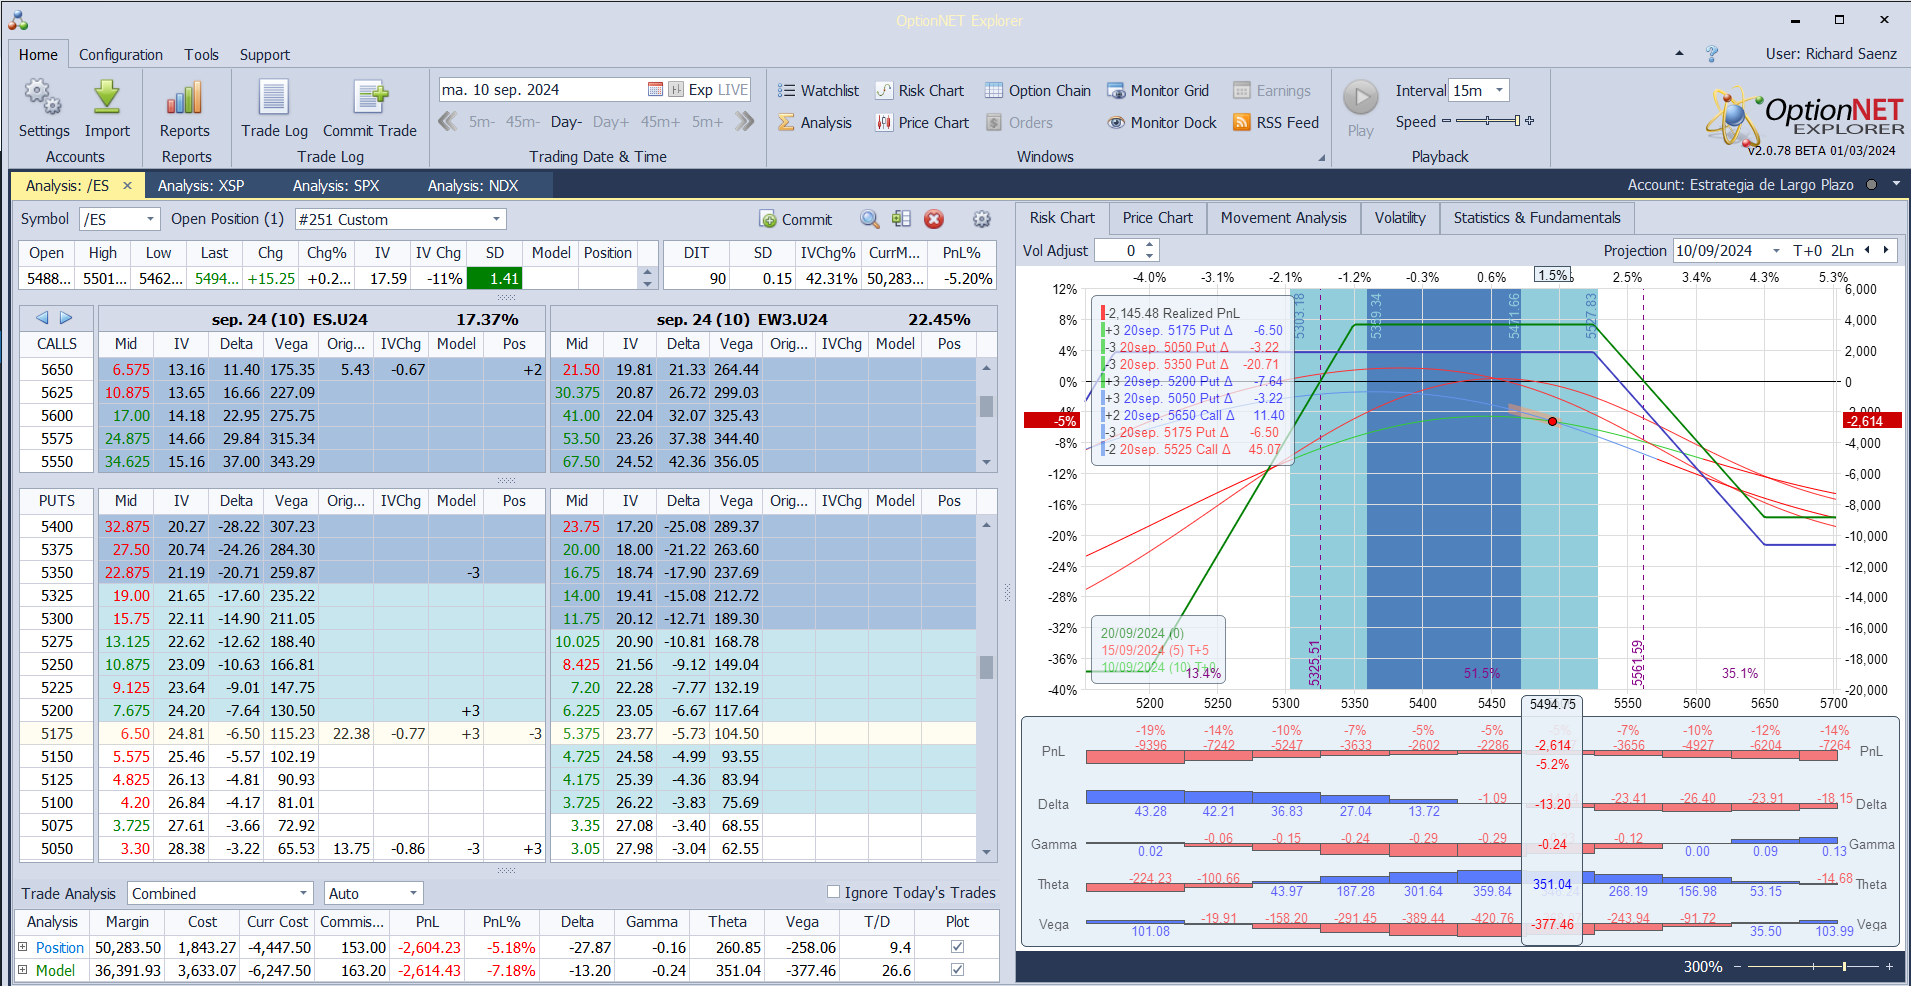This screenshot has height=986, width=1911.
Task: Click the 45m- time step button
Action: 522,122
